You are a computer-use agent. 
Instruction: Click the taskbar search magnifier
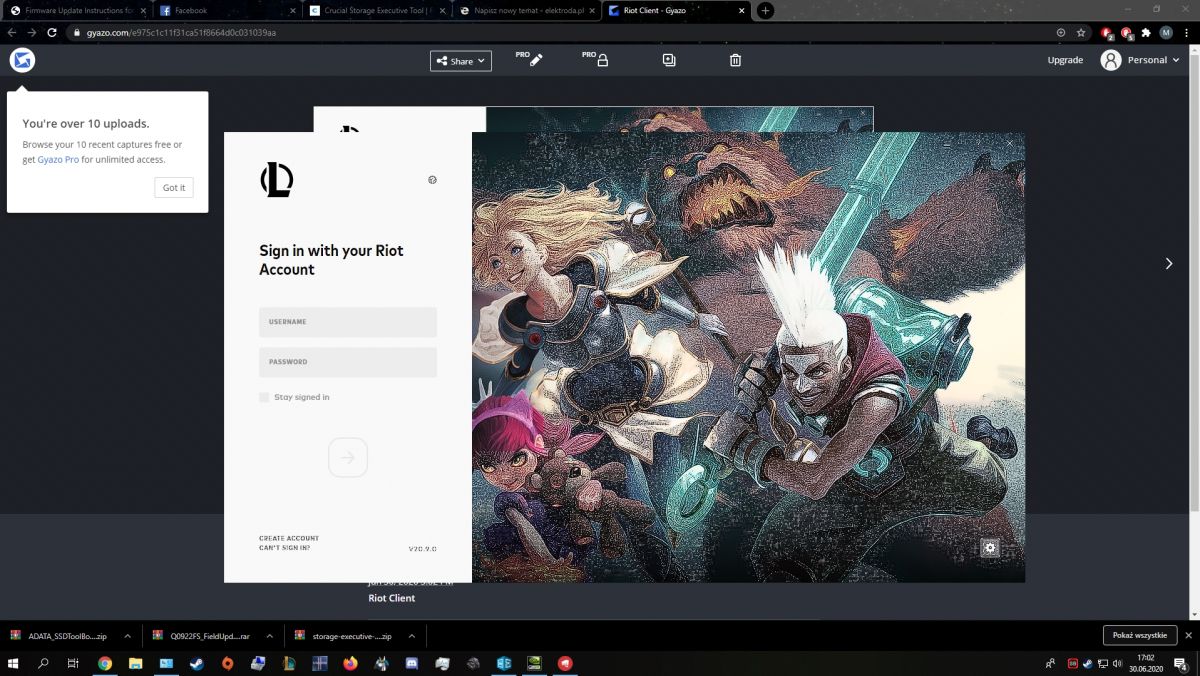[43, 663]
